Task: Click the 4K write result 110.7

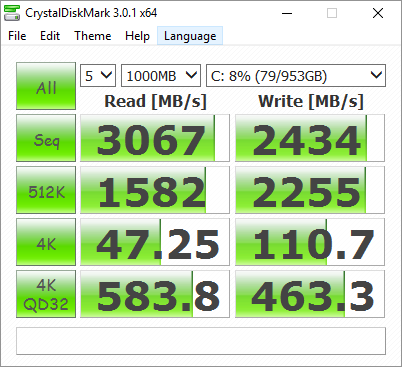Action: click(310, 242)
